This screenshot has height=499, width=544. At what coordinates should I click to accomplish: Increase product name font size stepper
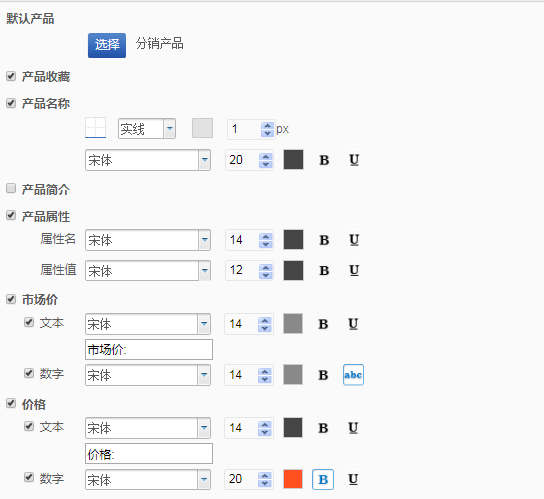click(x=266, y=157)
